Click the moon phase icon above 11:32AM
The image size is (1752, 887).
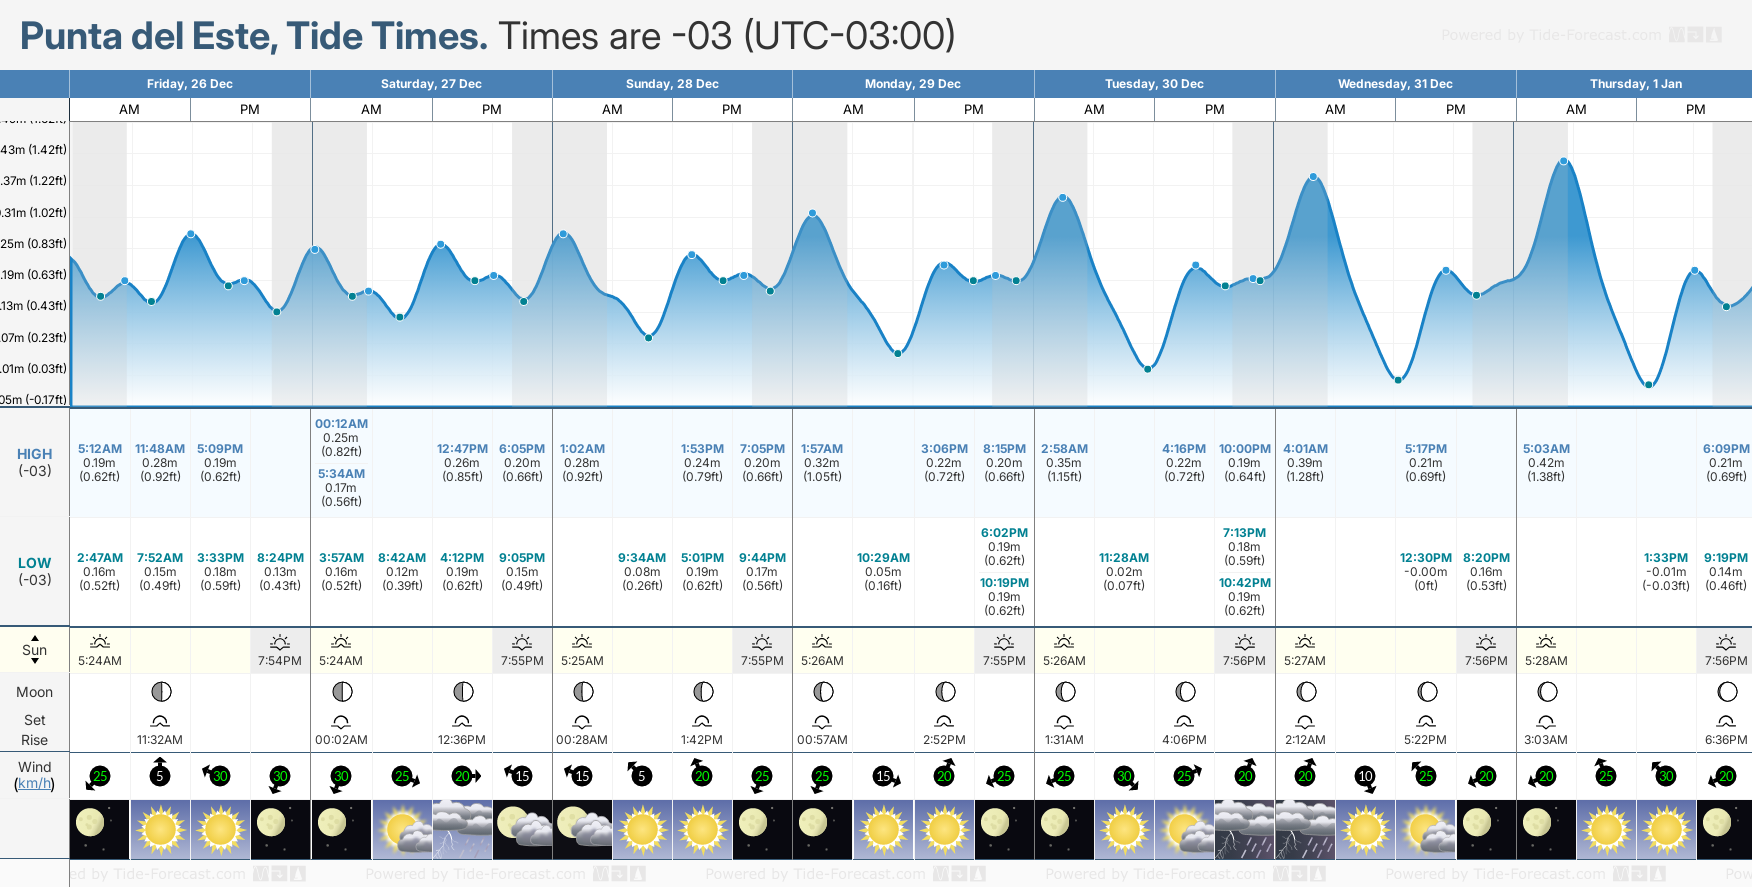(160, 692)
